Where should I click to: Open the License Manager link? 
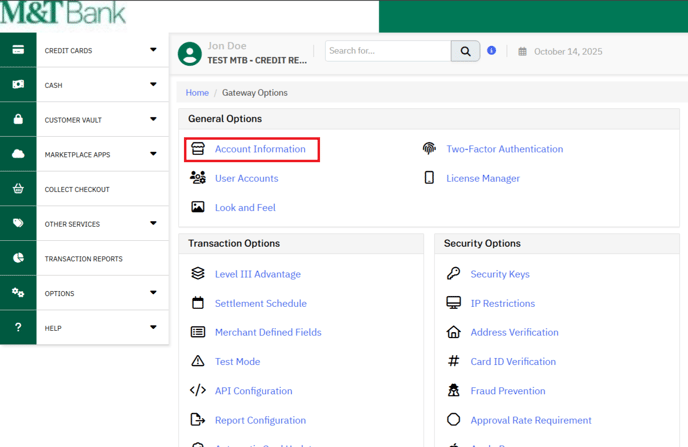pos(483,178)
